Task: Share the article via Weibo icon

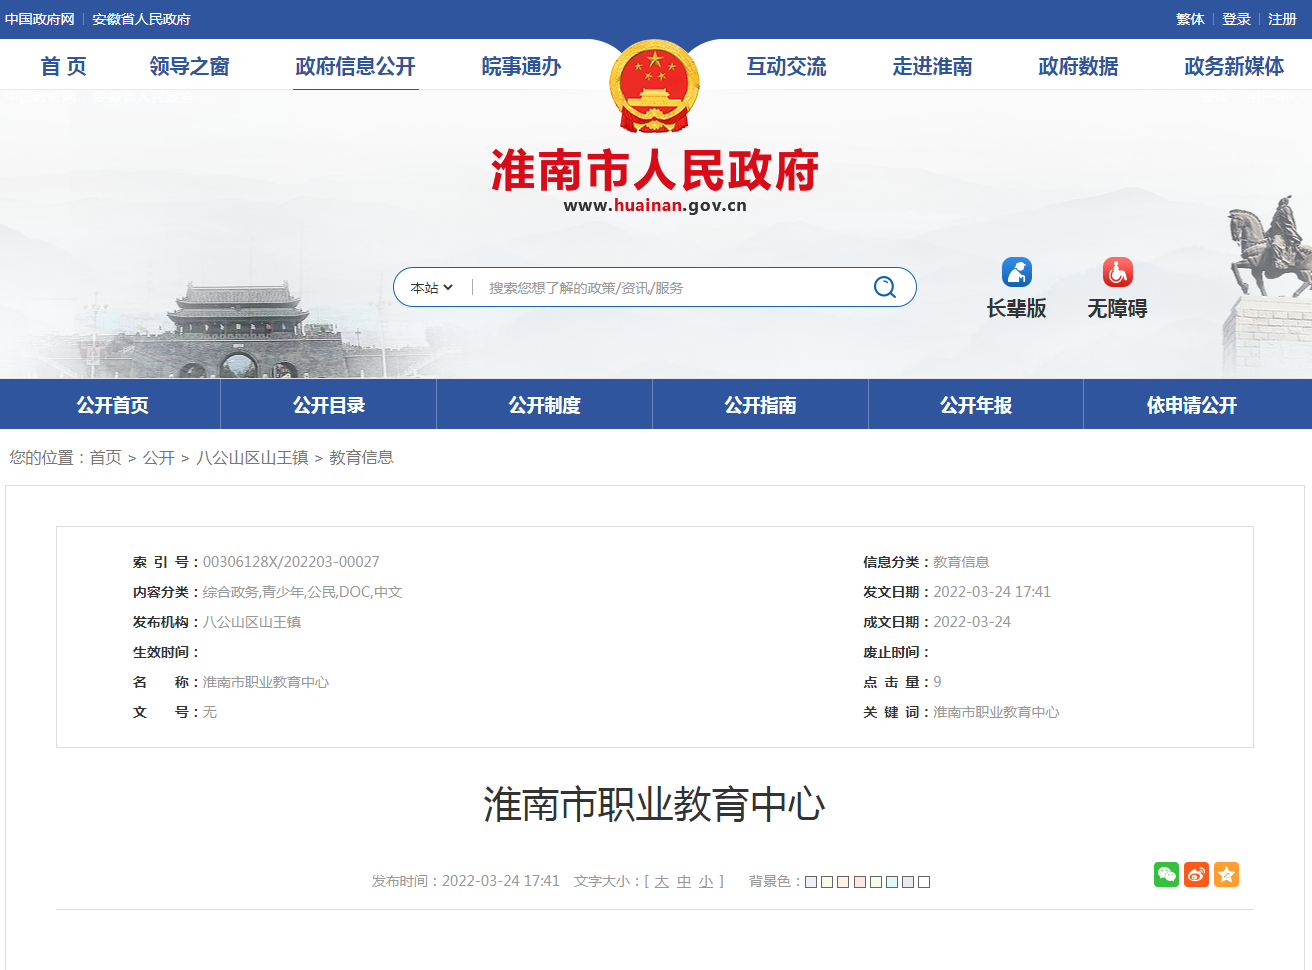Action: [1196, 874]
